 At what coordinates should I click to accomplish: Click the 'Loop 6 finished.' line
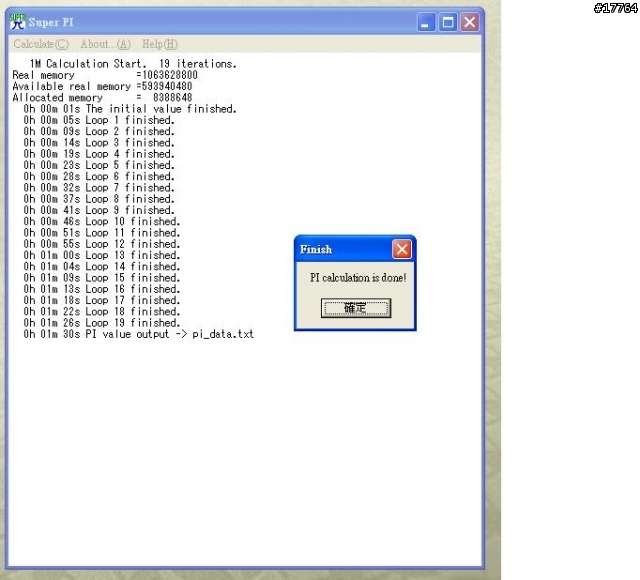coord(99,176)
